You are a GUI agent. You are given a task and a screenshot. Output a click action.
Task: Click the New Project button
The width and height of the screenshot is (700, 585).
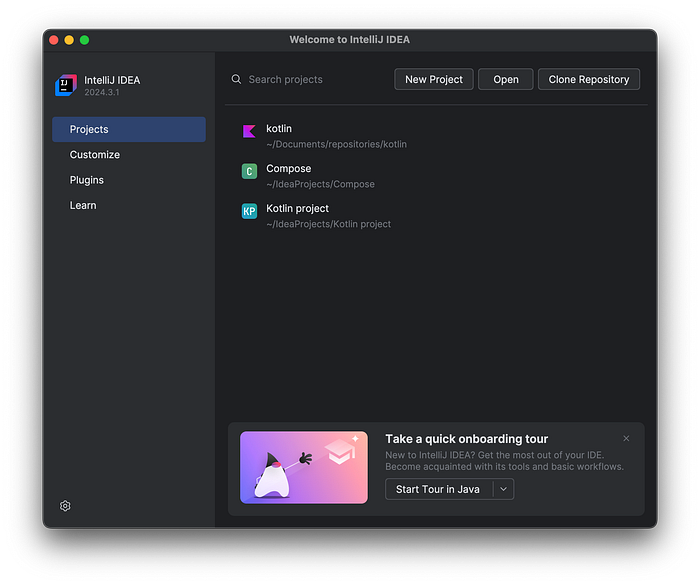click(x=433, y=79)
